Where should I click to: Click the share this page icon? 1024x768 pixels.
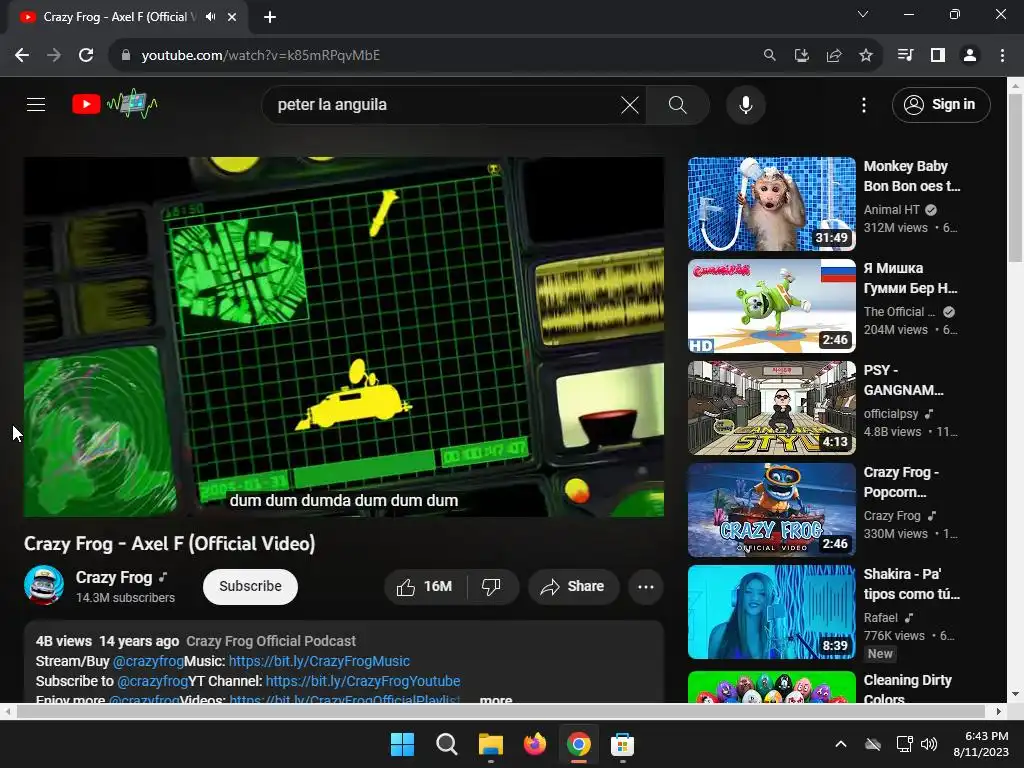coord(833,56)
